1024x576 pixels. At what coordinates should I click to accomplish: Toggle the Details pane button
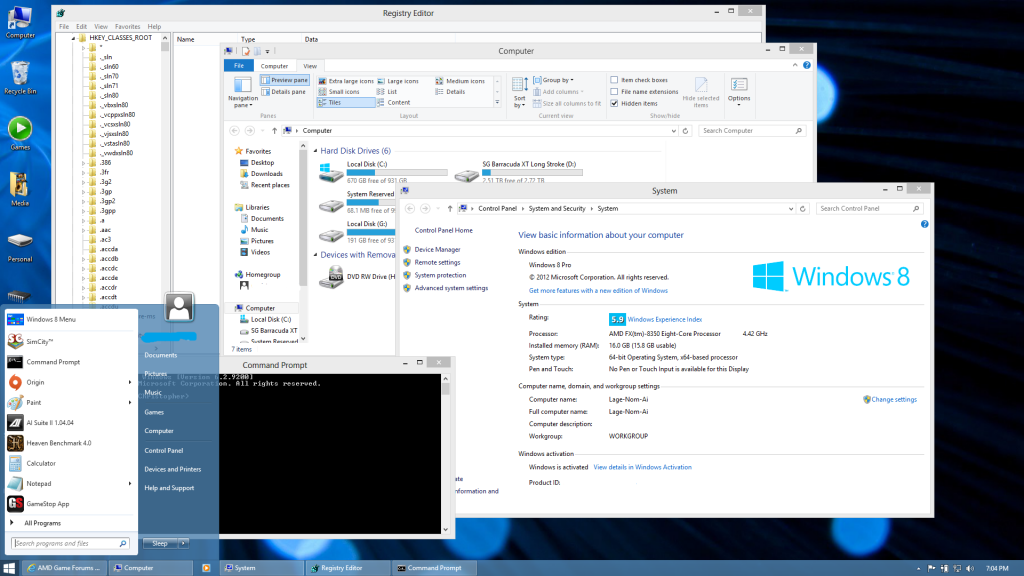click(x=283, y=92)
